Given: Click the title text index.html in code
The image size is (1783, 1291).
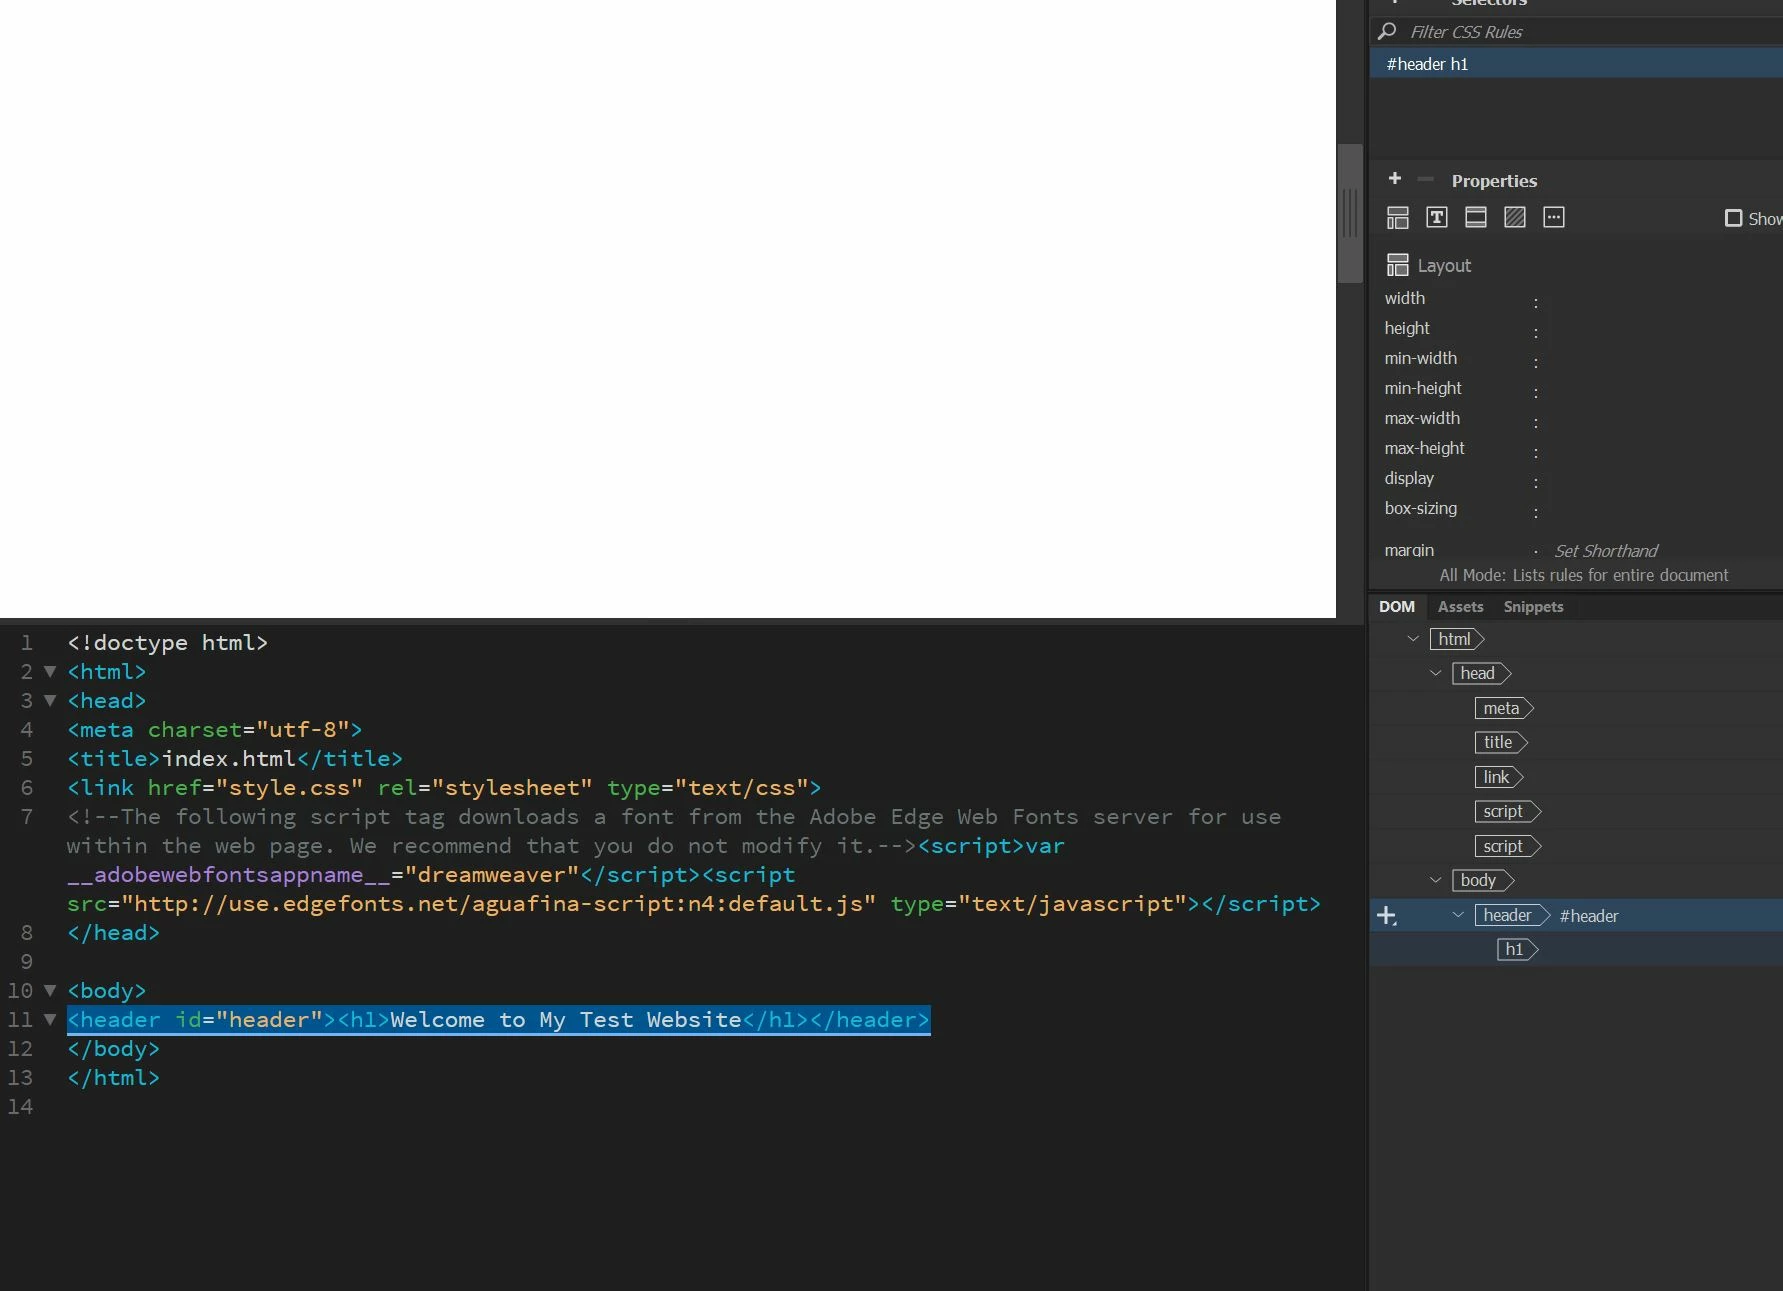Looking at the screenshot, I should click(229, 759).
